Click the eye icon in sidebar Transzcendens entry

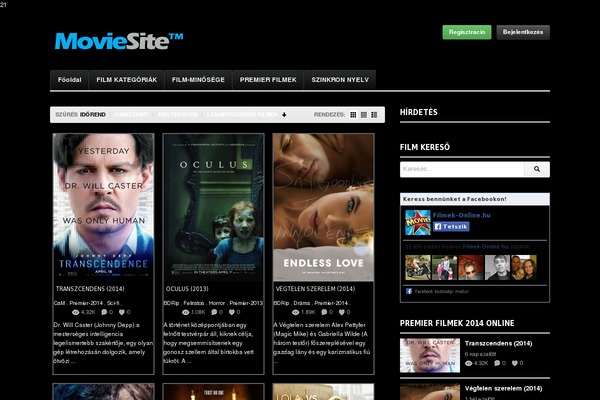tap(468, 363)
